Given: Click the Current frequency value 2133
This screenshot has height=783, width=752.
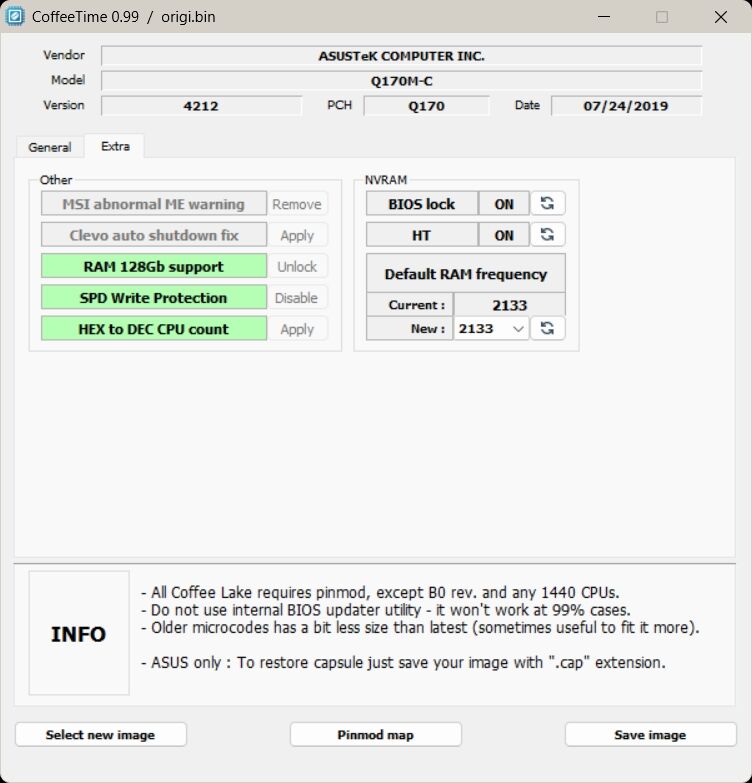Looking at the screenshot, I should [x=509, y=305].
